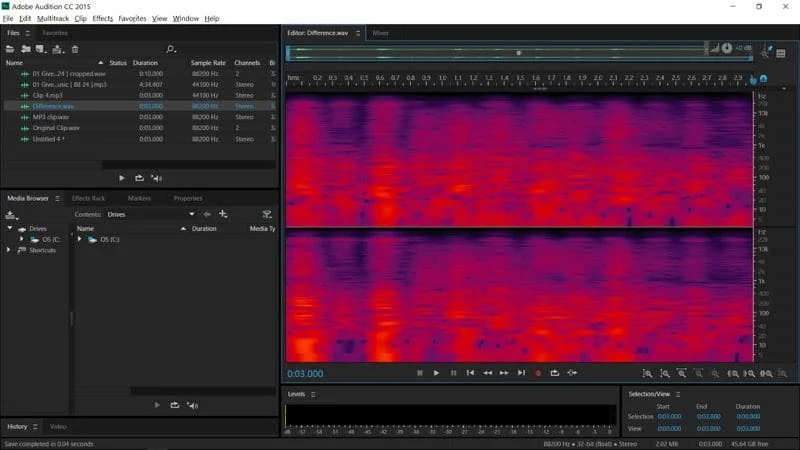The height and width of the screenshot is (450, 800).
Task: Open Selection/View panel menu
Action: pyautogui.click(x=678, y=394)
